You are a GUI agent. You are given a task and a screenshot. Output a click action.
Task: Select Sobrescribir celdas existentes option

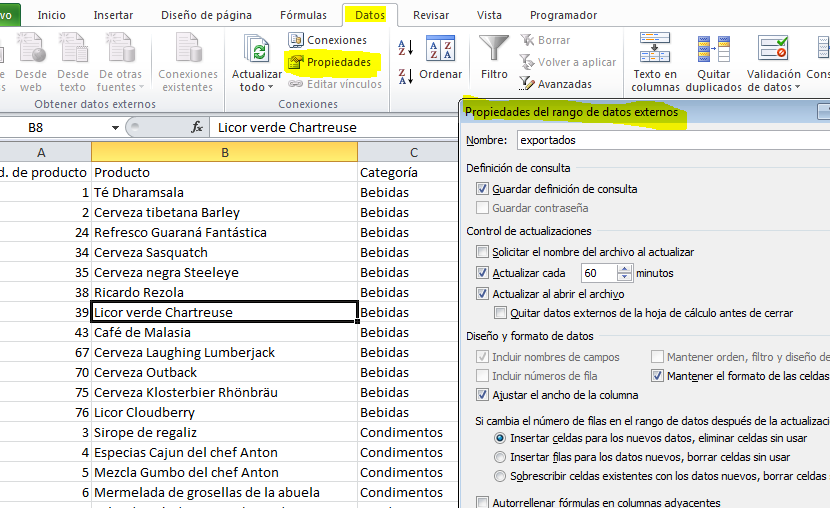(500, 476)
